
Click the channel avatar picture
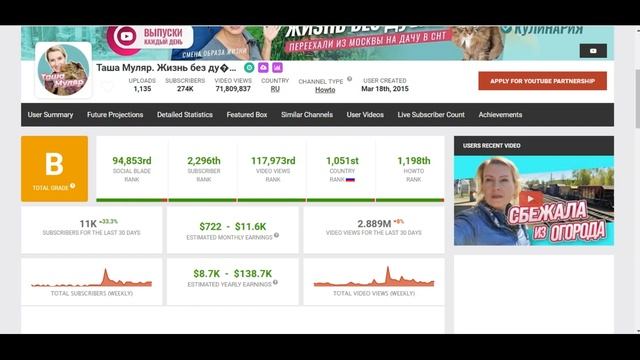[x=63, y=70]
